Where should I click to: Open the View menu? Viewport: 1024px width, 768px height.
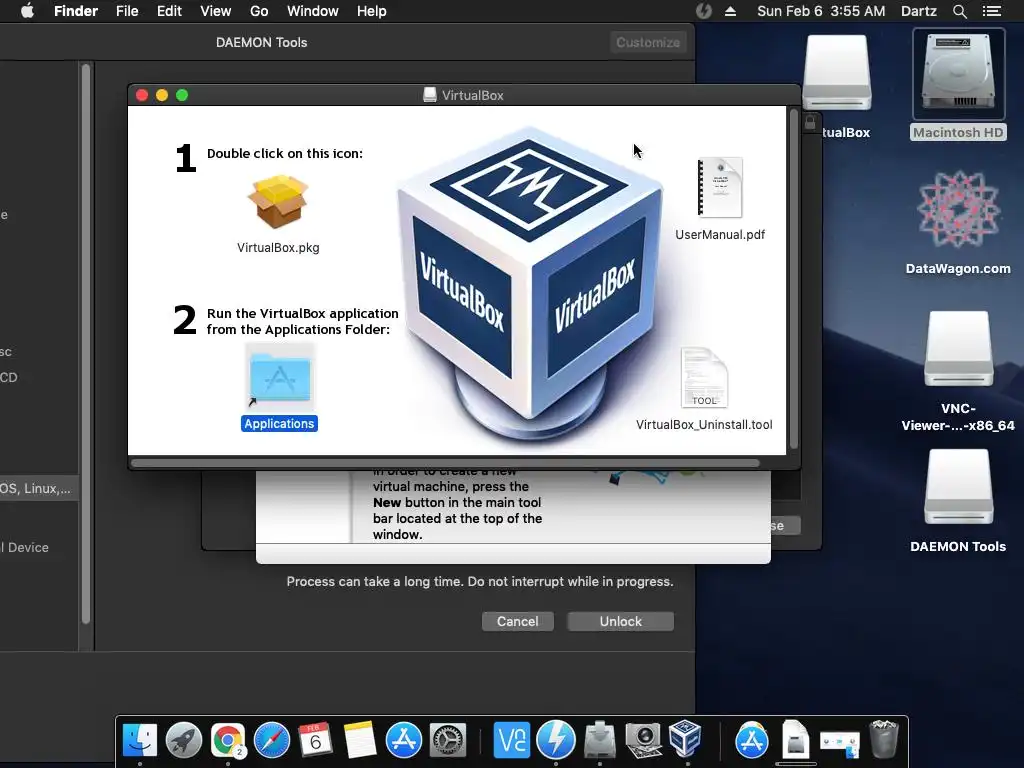click(x=216, y=11)
